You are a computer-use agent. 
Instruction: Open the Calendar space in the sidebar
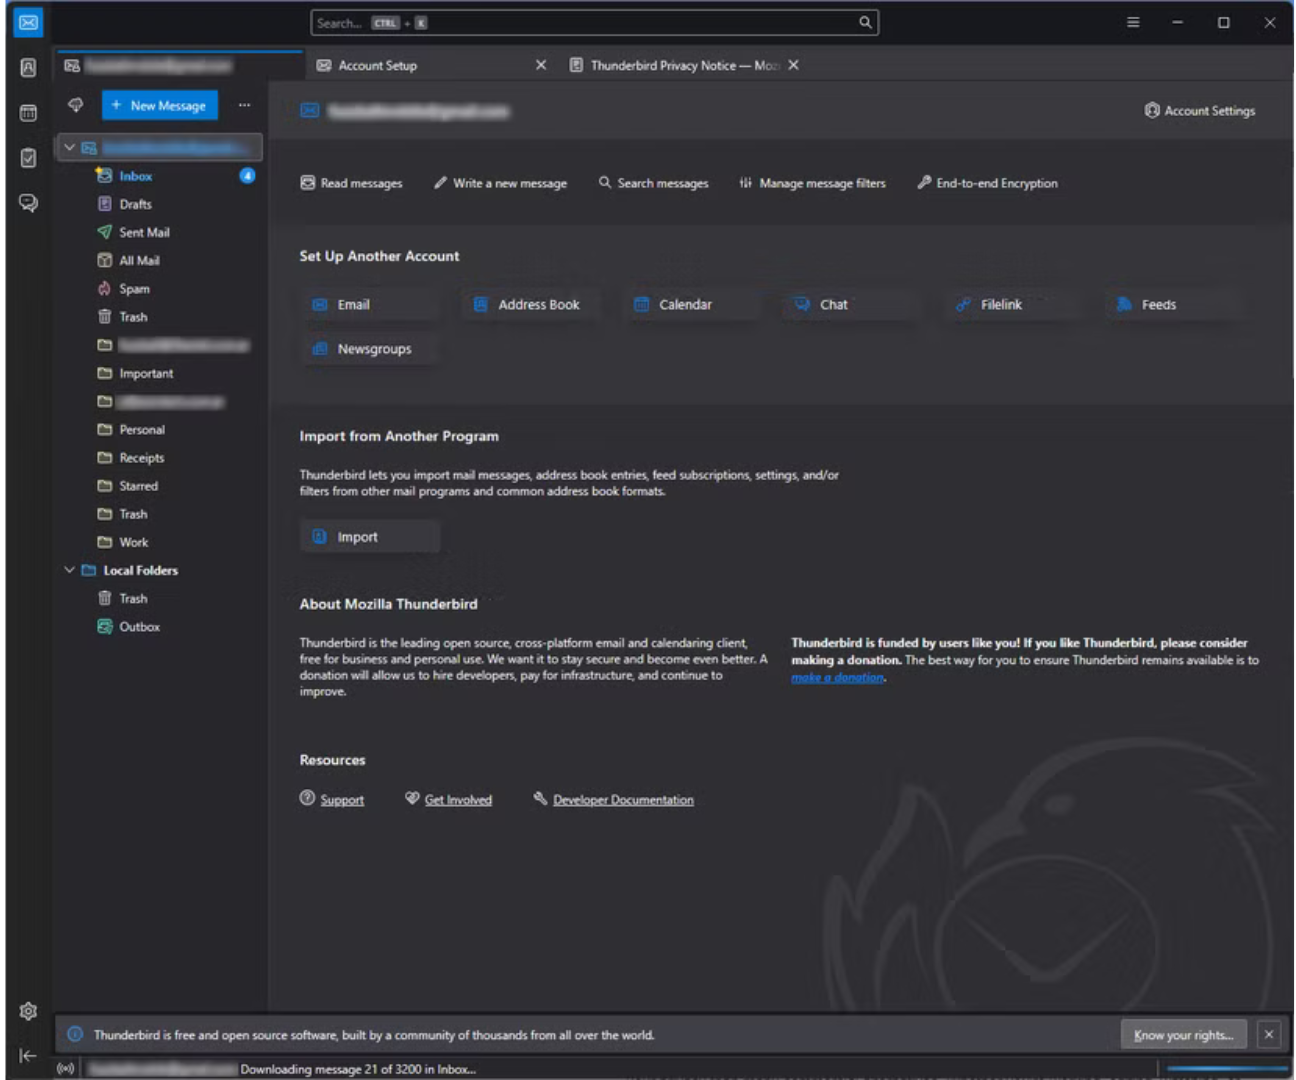pyautogui.click(x=28, y=113)
